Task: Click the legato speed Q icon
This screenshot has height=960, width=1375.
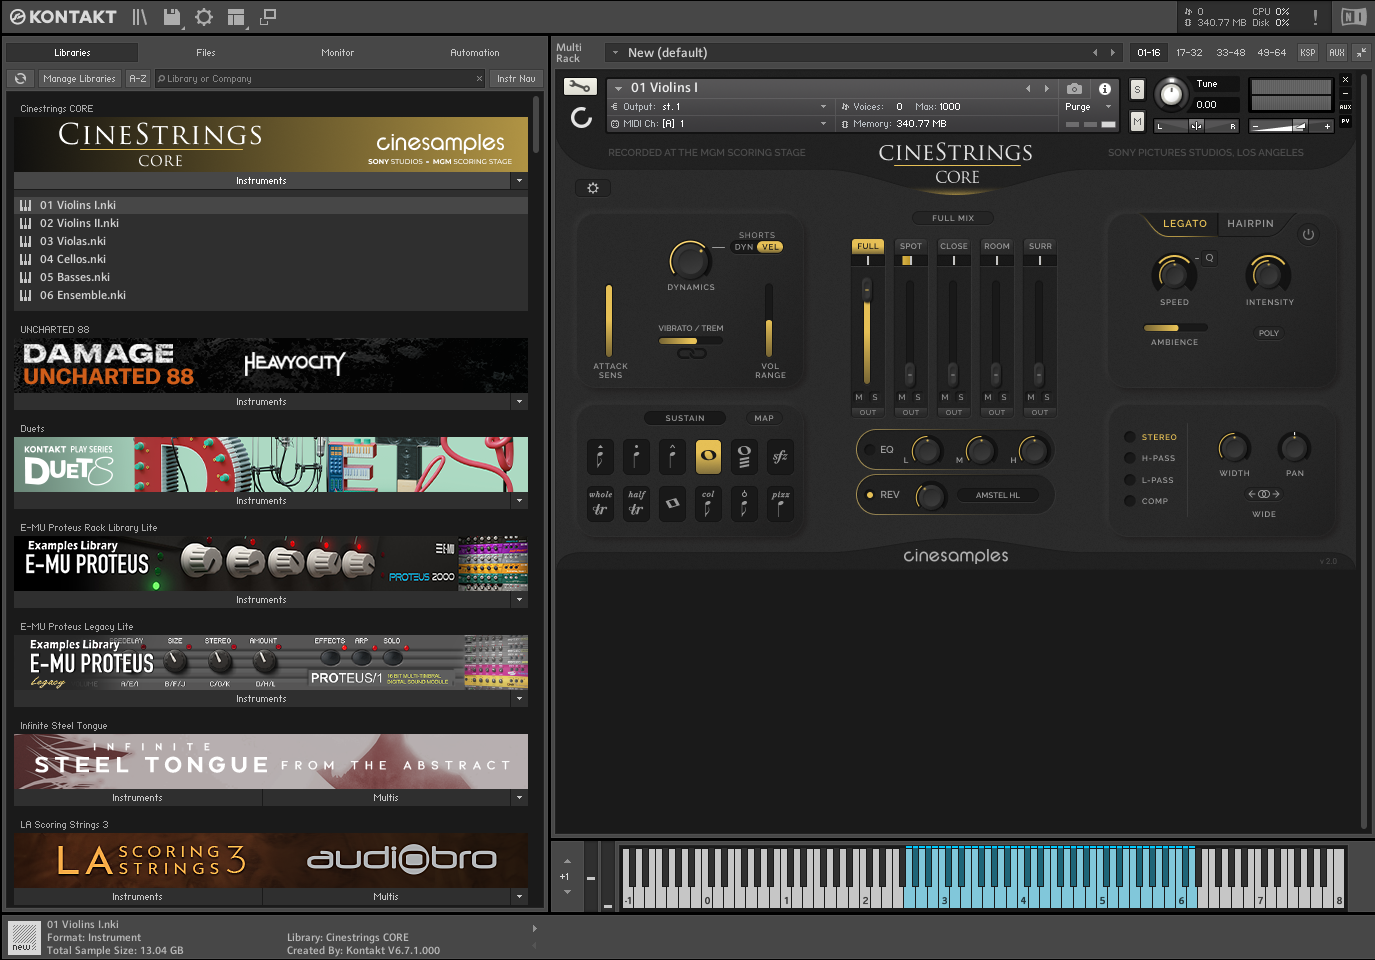Action: 1209,258
